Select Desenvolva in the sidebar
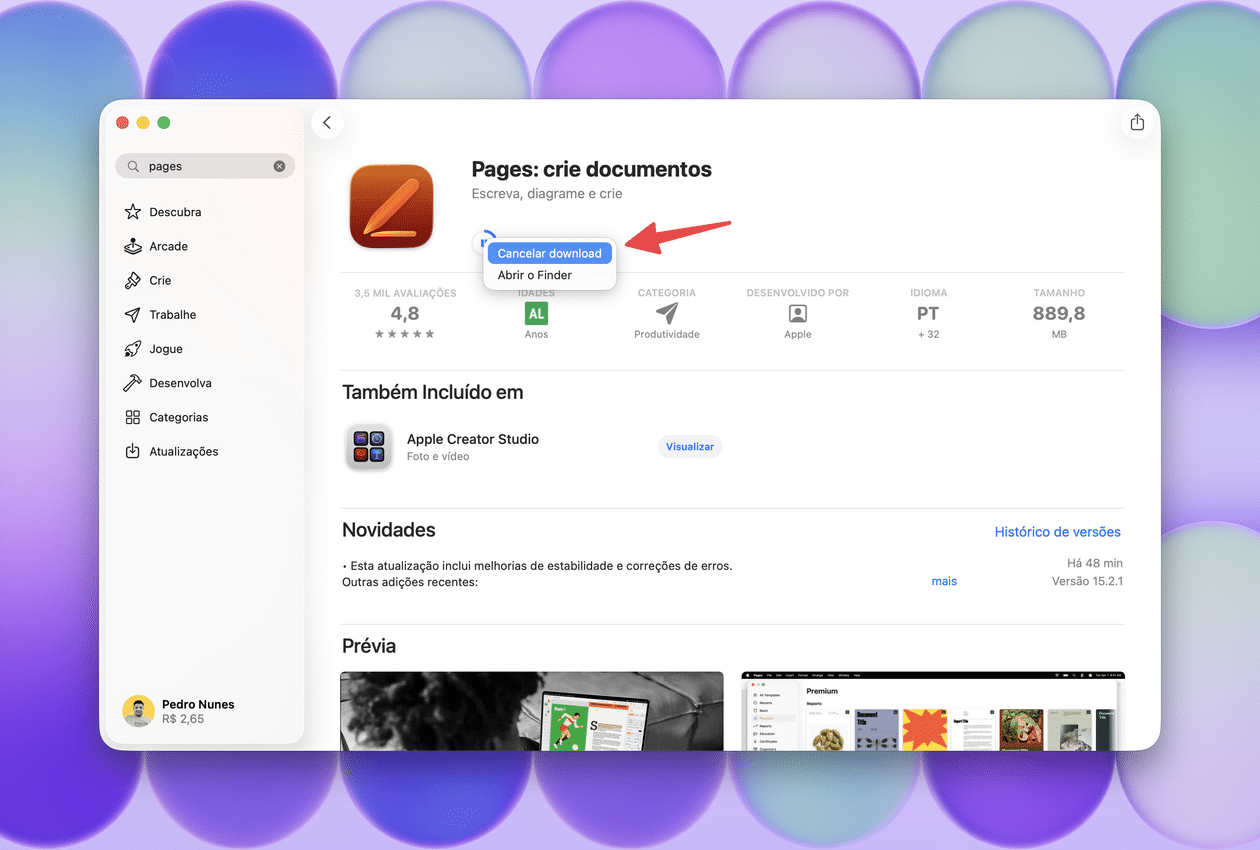Screen dimensions: 1260x850 (x=180, y=383)
